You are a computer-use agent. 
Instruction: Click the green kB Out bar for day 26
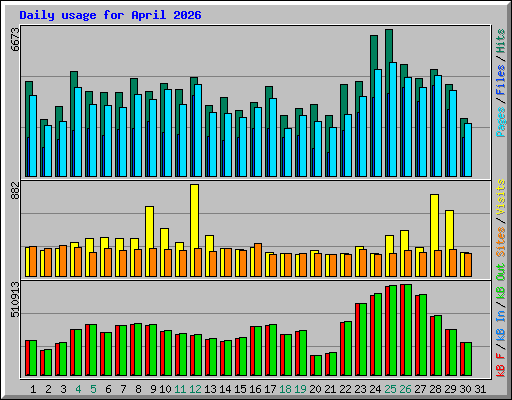point(408,330)
